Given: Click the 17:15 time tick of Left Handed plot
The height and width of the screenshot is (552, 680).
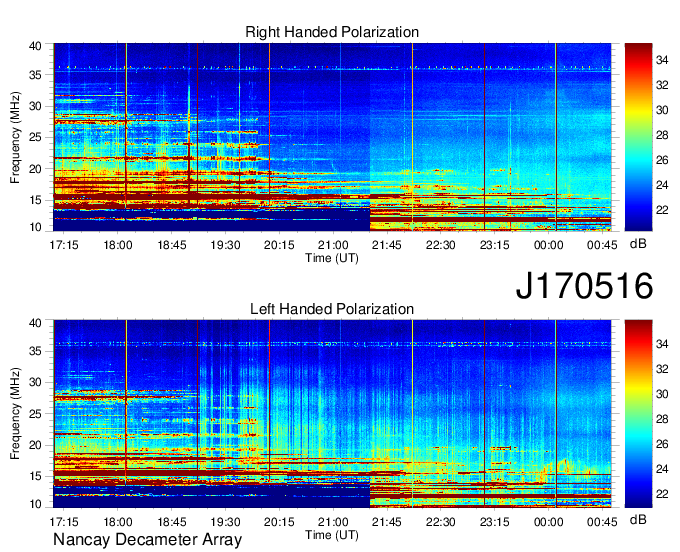Looking at the screenshot, I should [x=64, y=522].
